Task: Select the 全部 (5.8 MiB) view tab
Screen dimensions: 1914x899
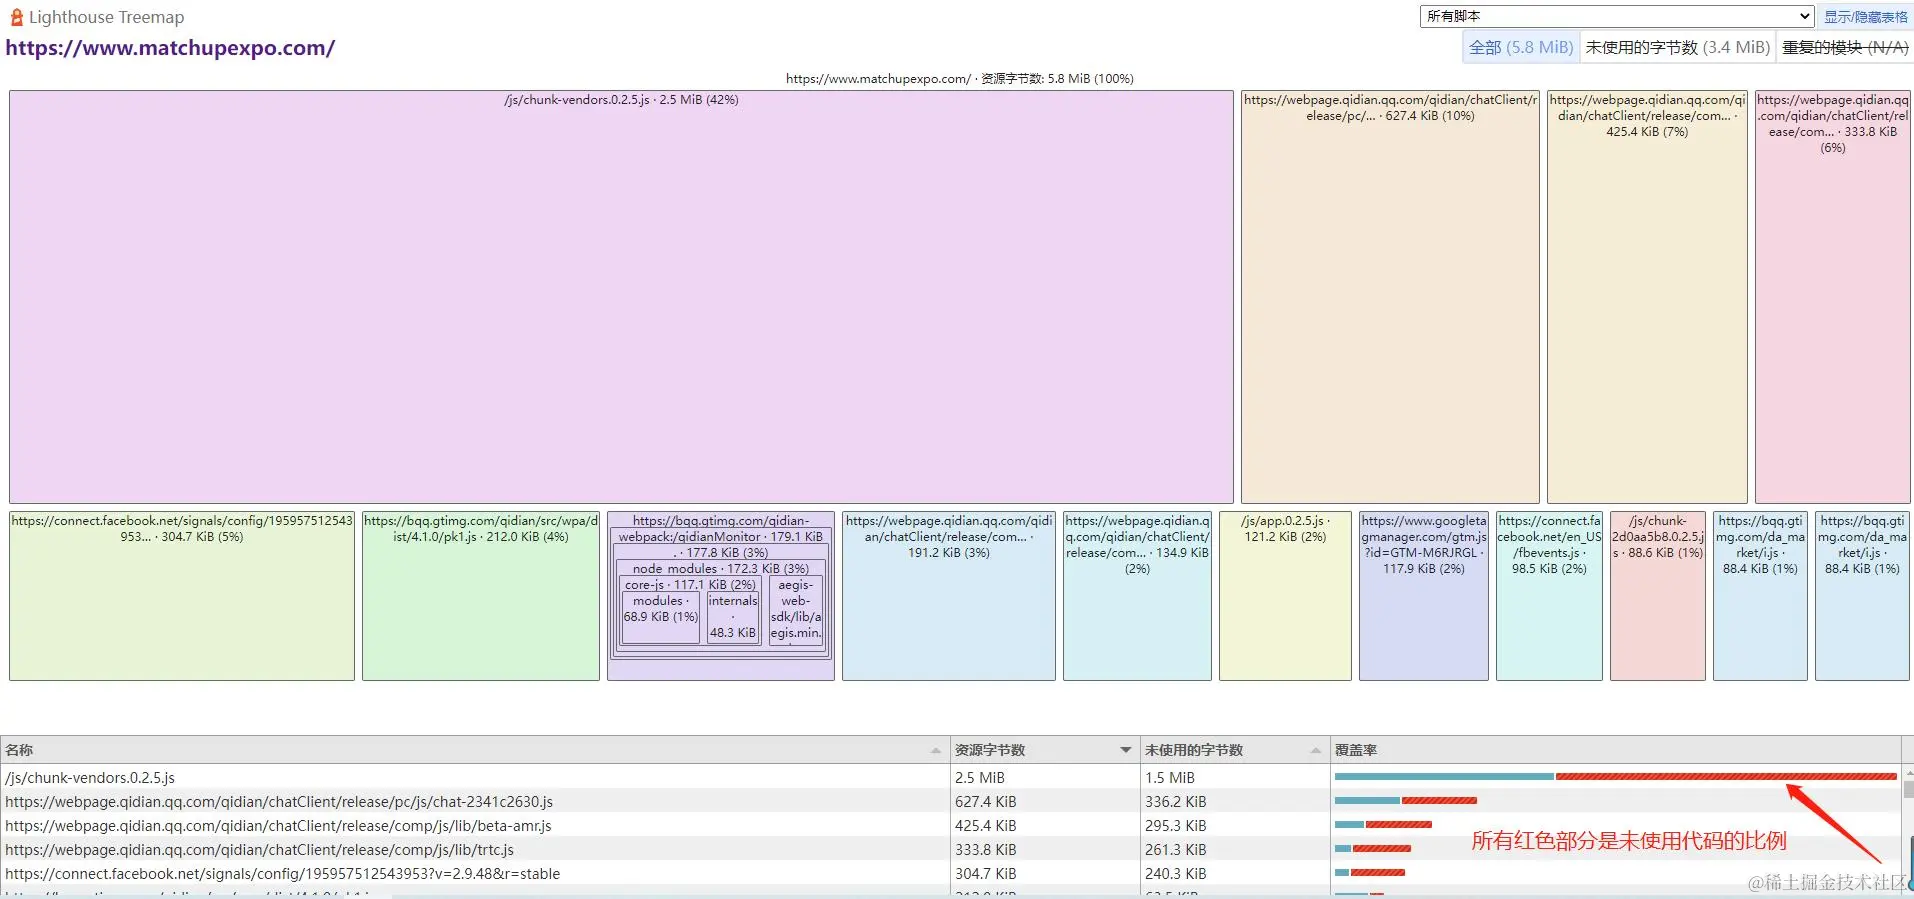Action: [x=1520, y=47]
